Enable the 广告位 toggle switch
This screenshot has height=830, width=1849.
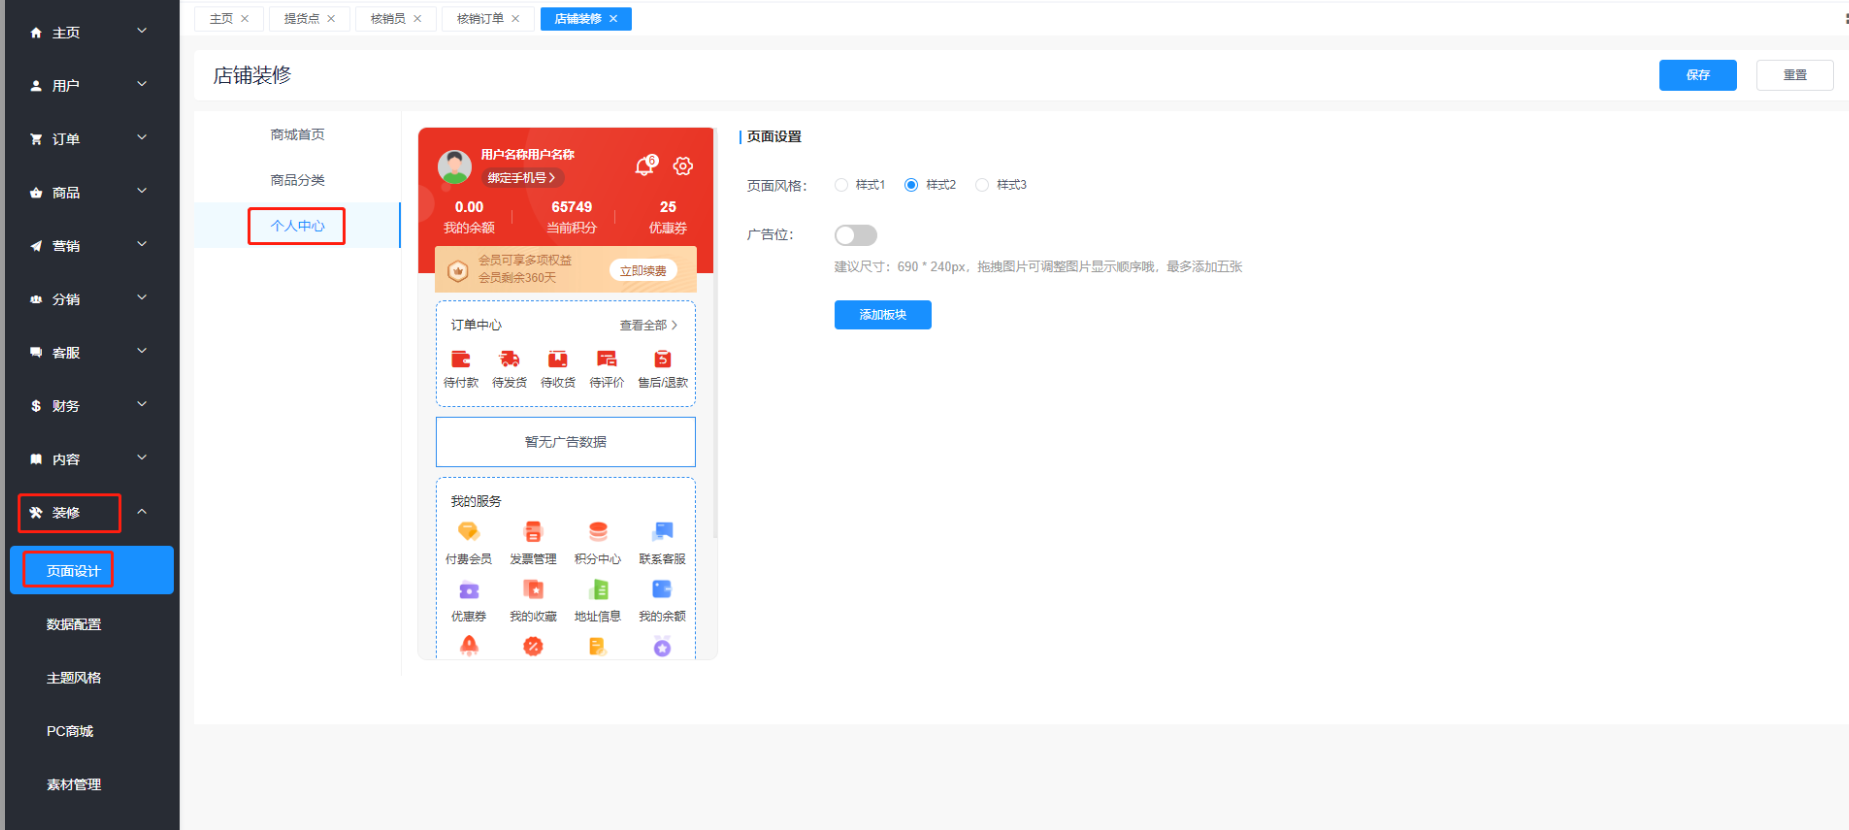tap(855, 235)
